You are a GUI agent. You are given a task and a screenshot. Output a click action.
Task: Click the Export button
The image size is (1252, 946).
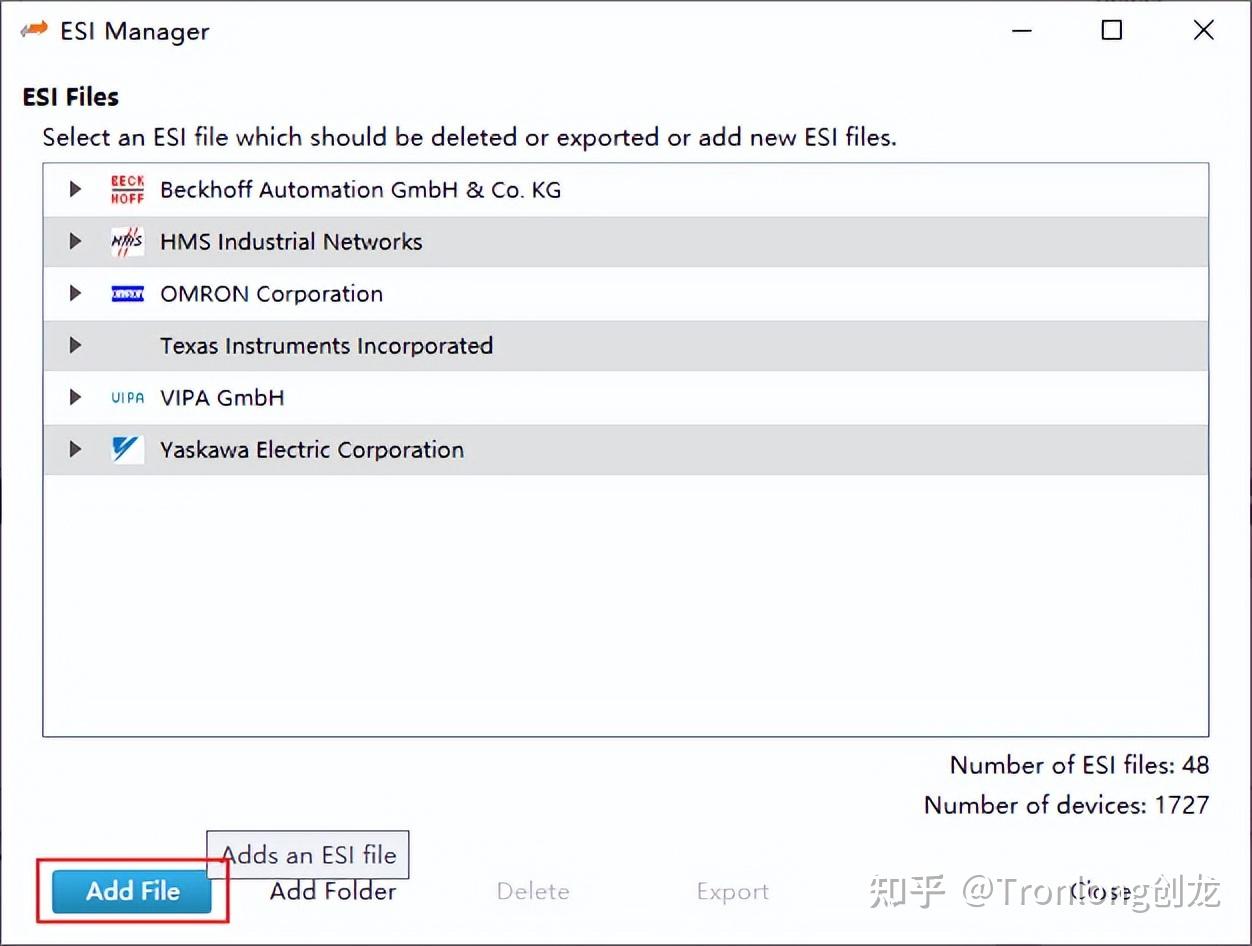(x=733, y=891)
